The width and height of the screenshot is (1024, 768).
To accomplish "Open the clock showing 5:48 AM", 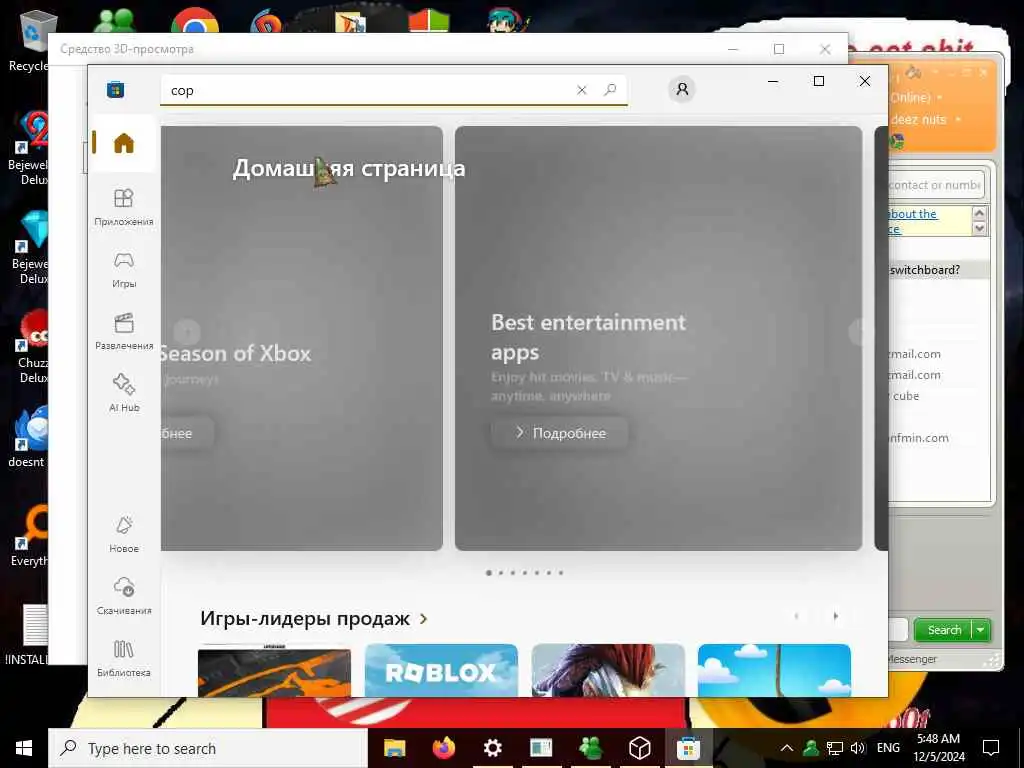I will pyautogui.click(x=938, y=748).
